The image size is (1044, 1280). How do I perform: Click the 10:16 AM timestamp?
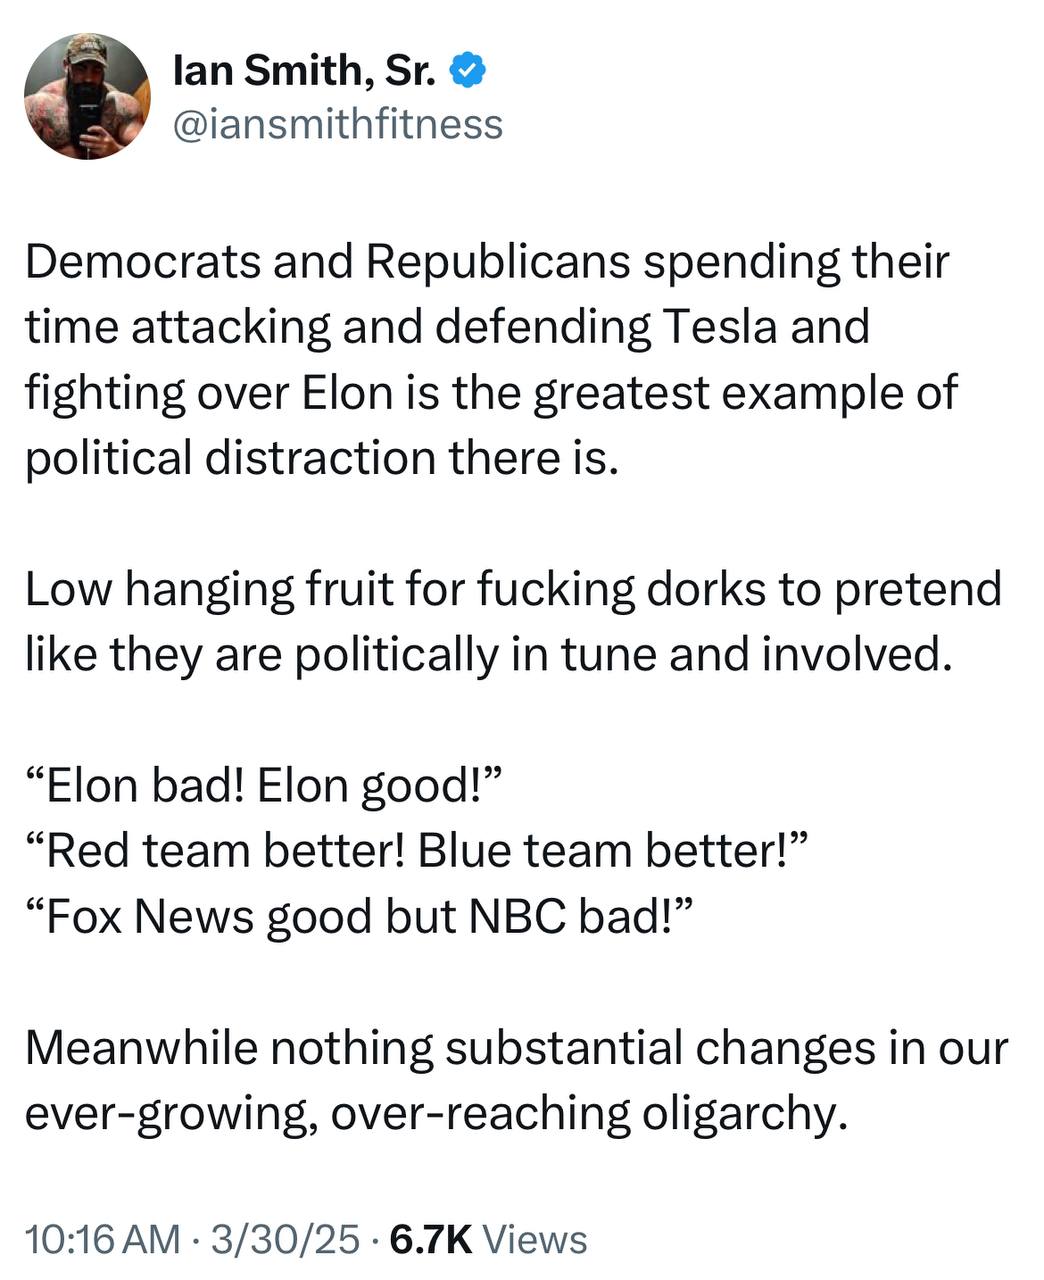click(103, 1238)
